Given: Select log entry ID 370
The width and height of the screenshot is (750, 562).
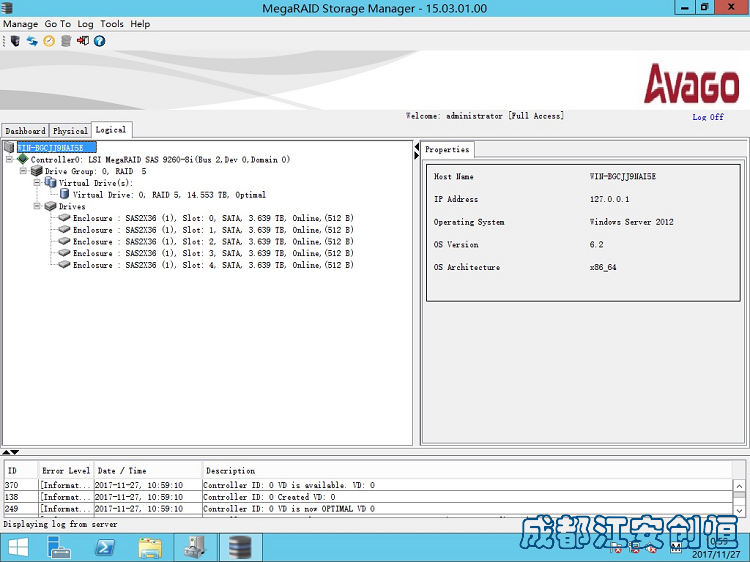Looking at the screenshot, I should [368, 485].
